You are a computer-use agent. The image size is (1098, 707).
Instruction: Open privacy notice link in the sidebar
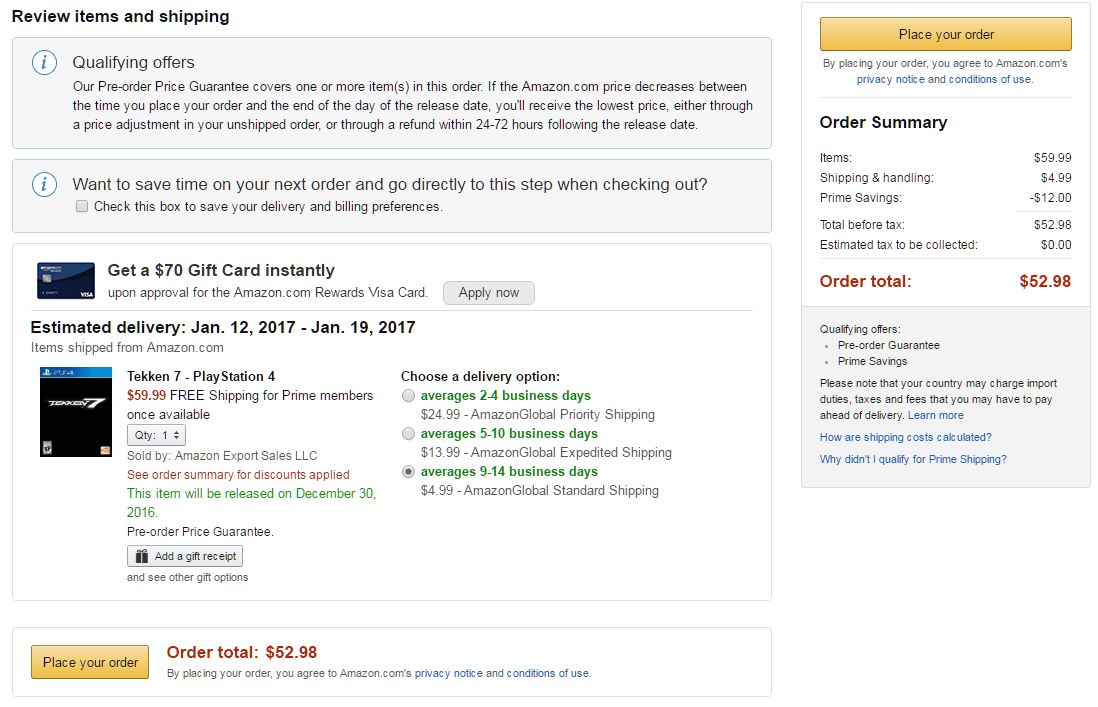[890, 80]
